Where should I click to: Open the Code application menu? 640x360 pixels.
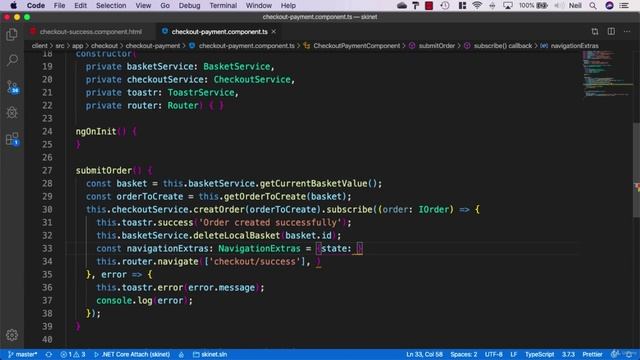[x=36, y=5]
